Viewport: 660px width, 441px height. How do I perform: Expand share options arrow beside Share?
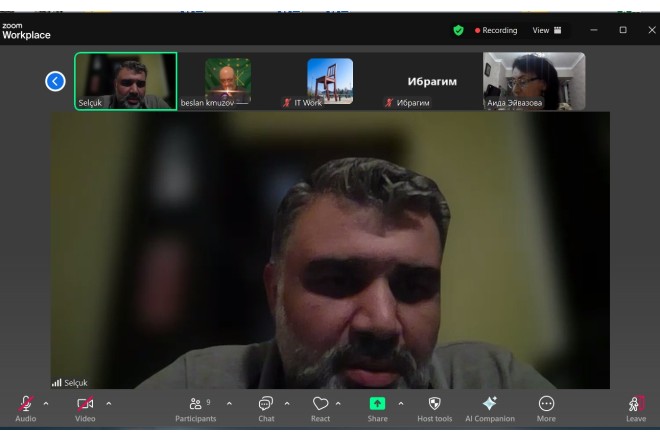pos(401,404)
